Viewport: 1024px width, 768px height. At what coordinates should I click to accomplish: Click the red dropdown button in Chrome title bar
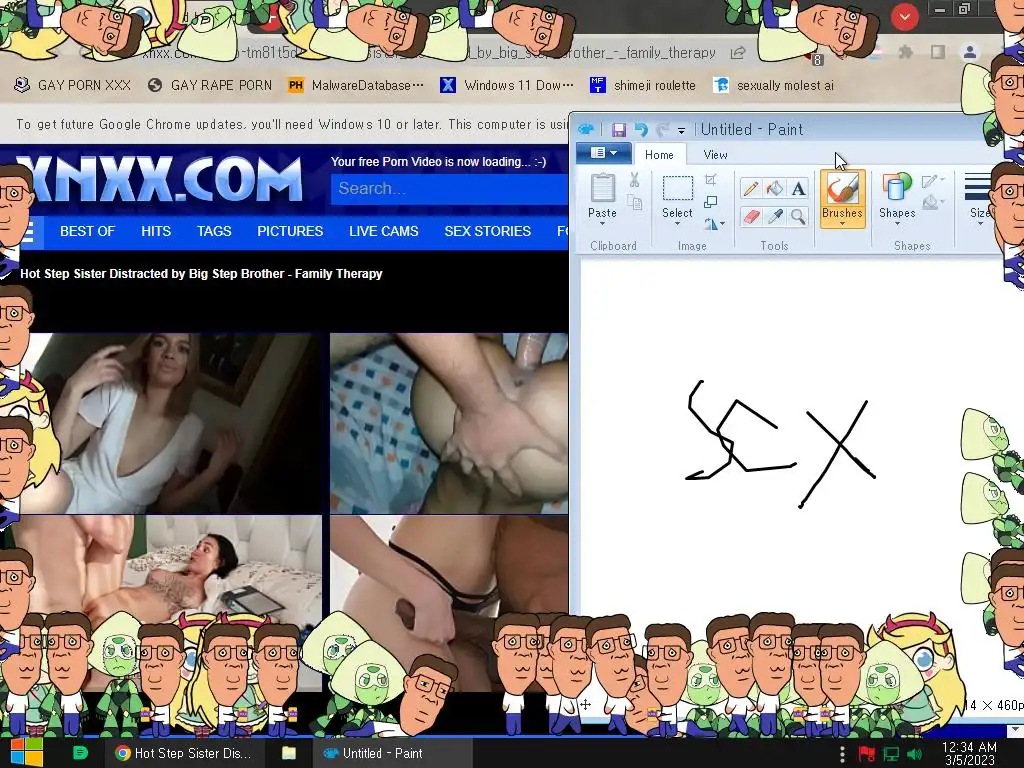pyautogui.click(x=904, y=17)
